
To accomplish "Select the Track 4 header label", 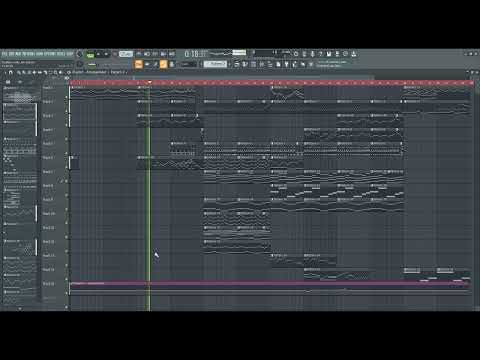I will (48, 130).
